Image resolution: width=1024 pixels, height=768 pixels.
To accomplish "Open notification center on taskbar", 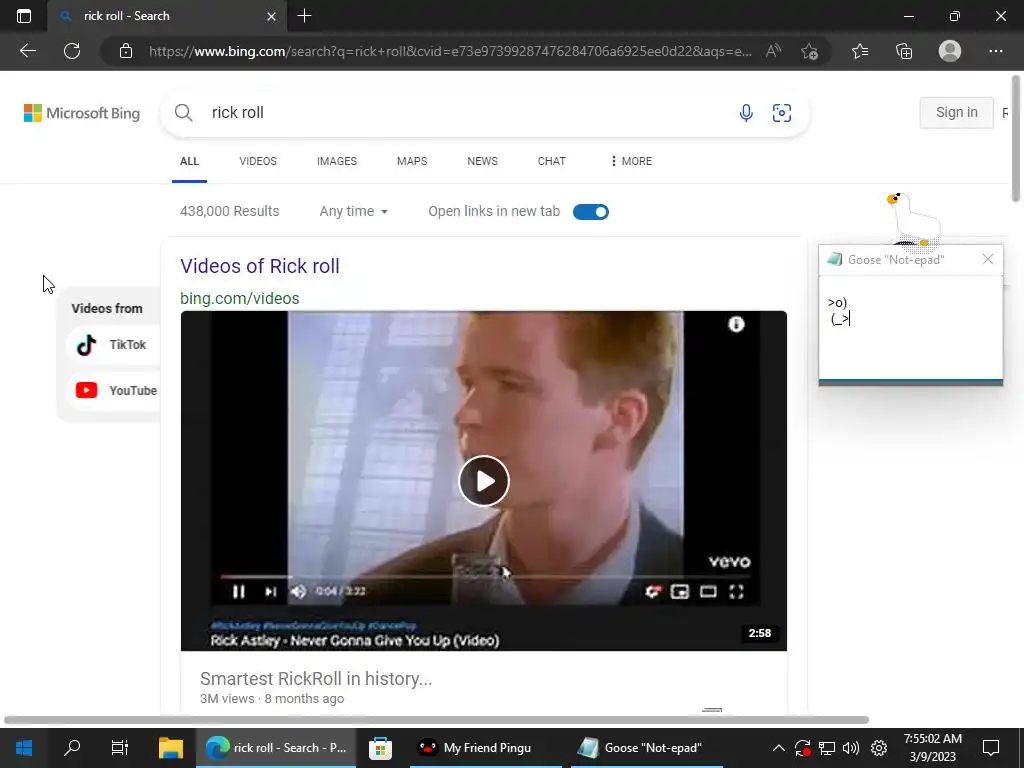I will pyautogui.click(x=991, y=748).
